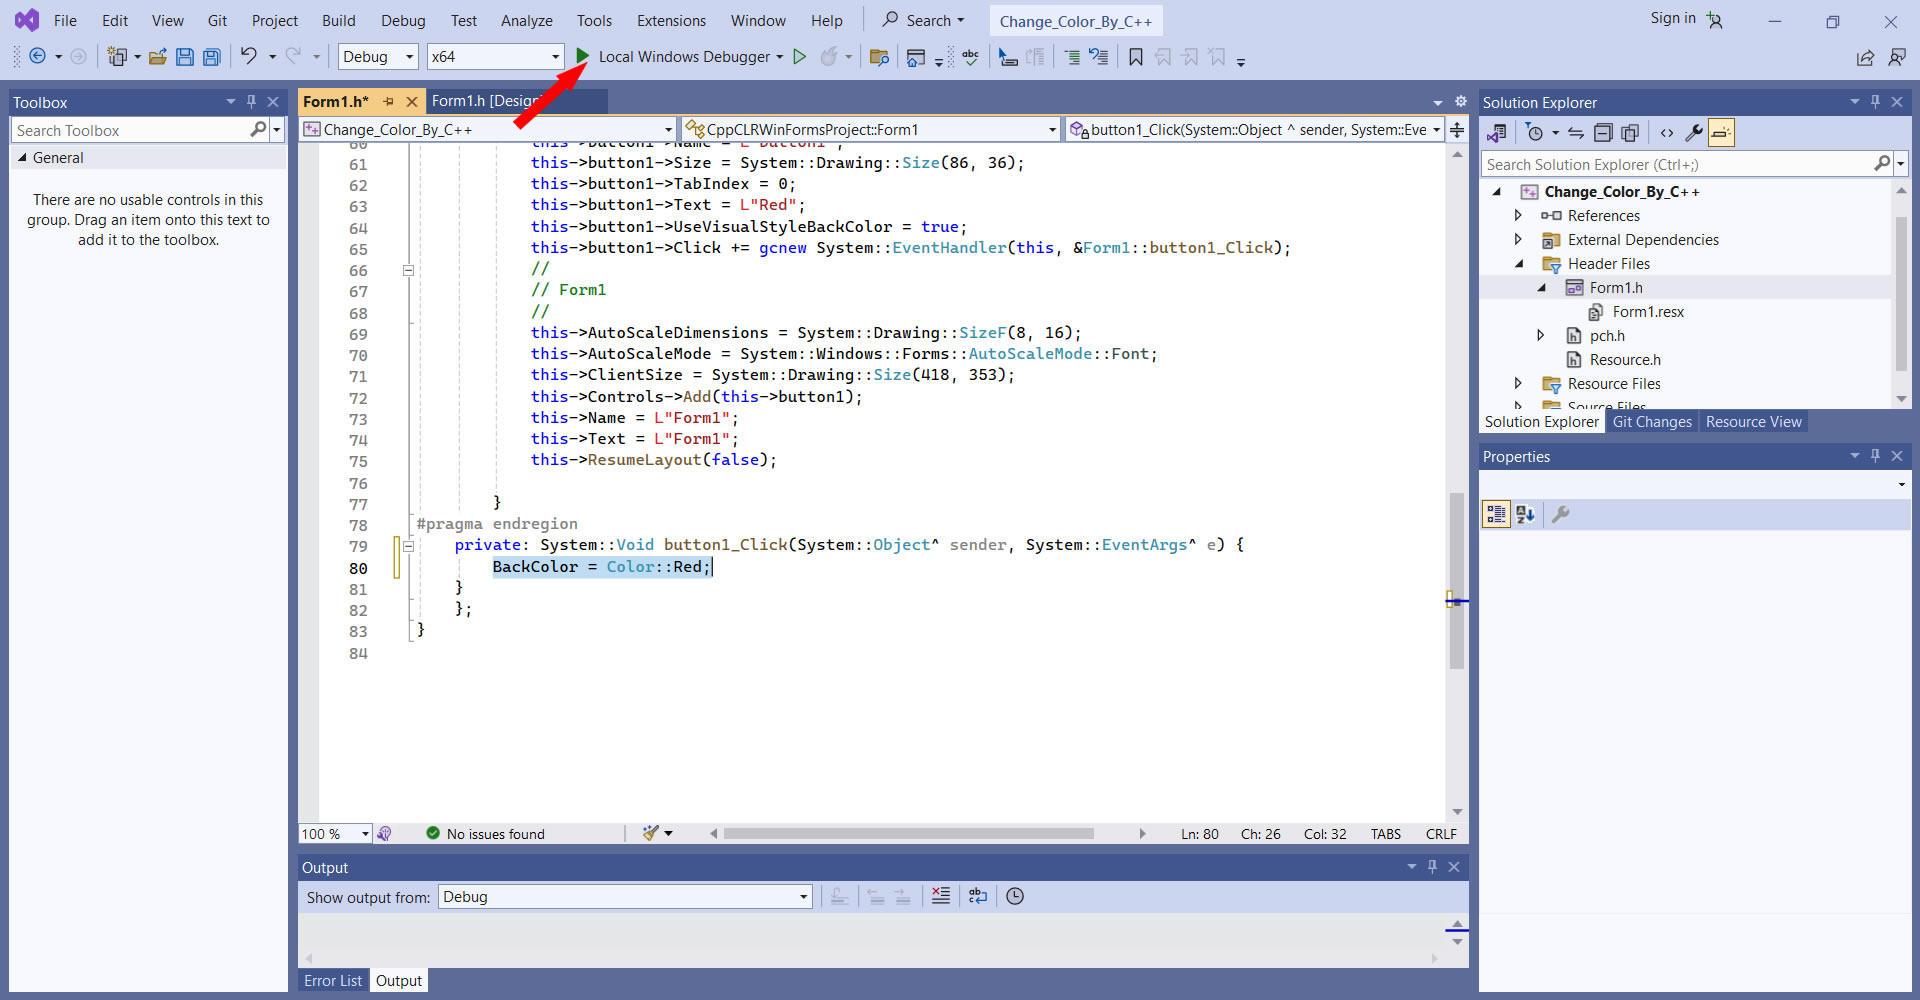The height and width of the screenshot is (1000, 1920).
Task: Toggle Preview Selected Items in Solution Explorer
Action: pos(1721,133)
